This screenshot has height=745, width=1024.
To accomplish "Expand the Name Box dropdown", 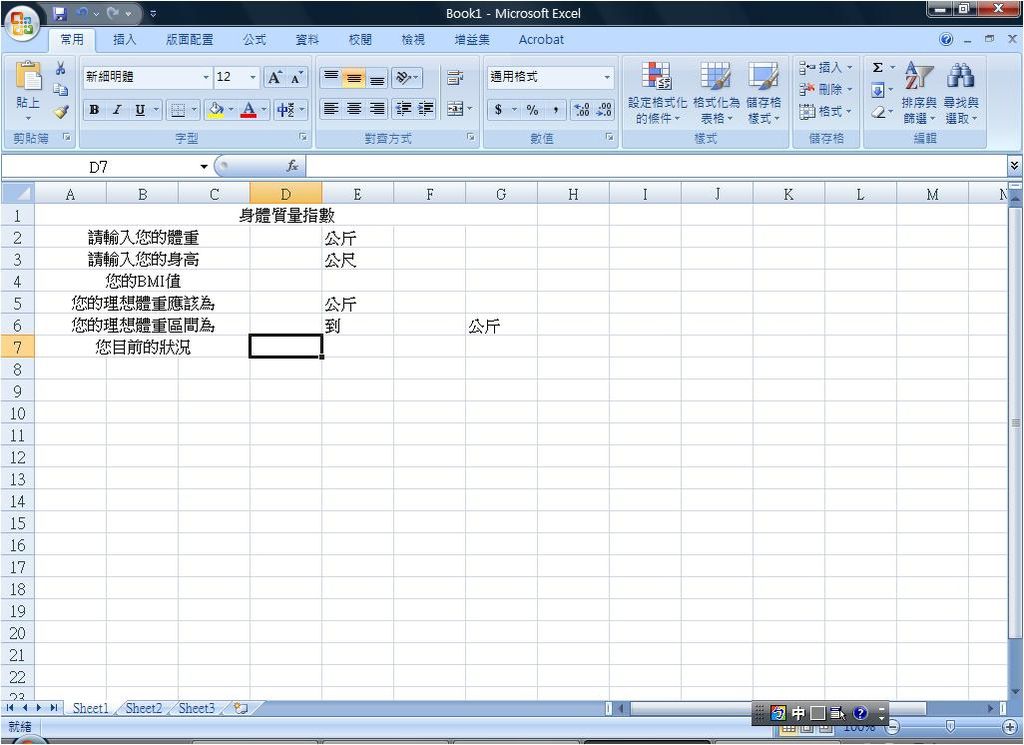I will pos(204,167).
